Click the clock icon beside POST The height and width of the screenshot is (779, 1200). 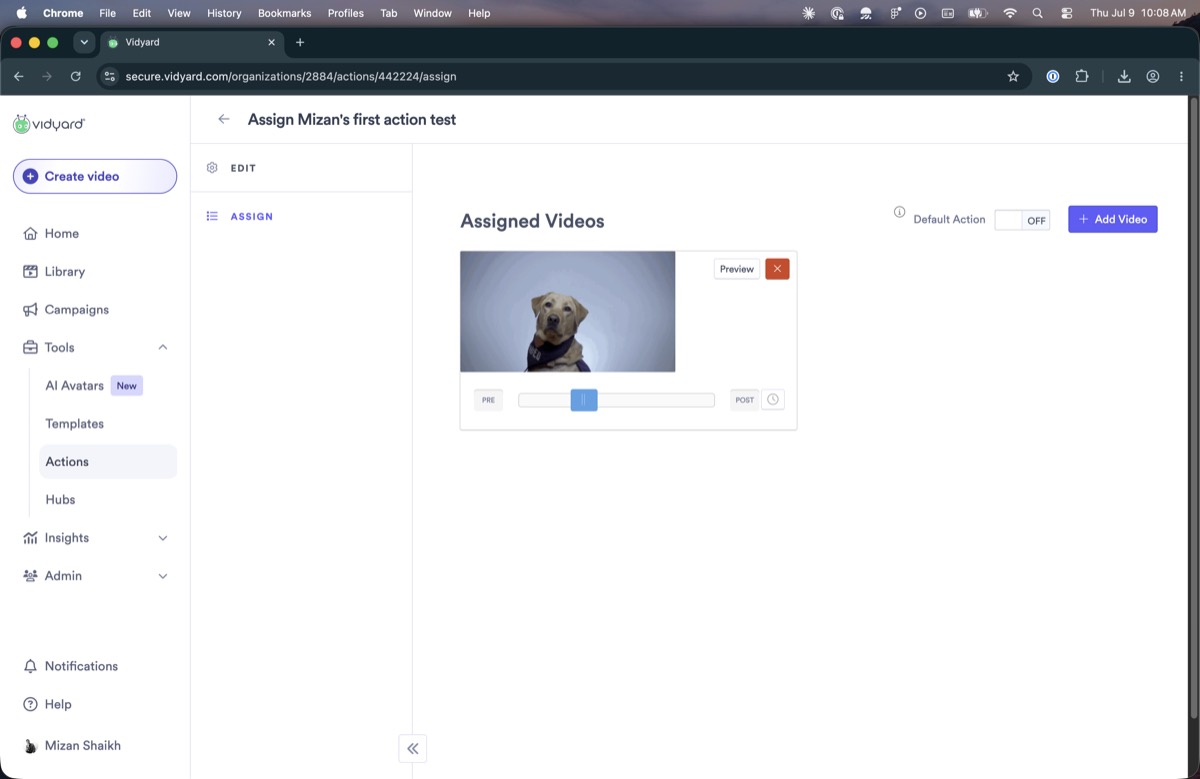[x=773, y=399]
